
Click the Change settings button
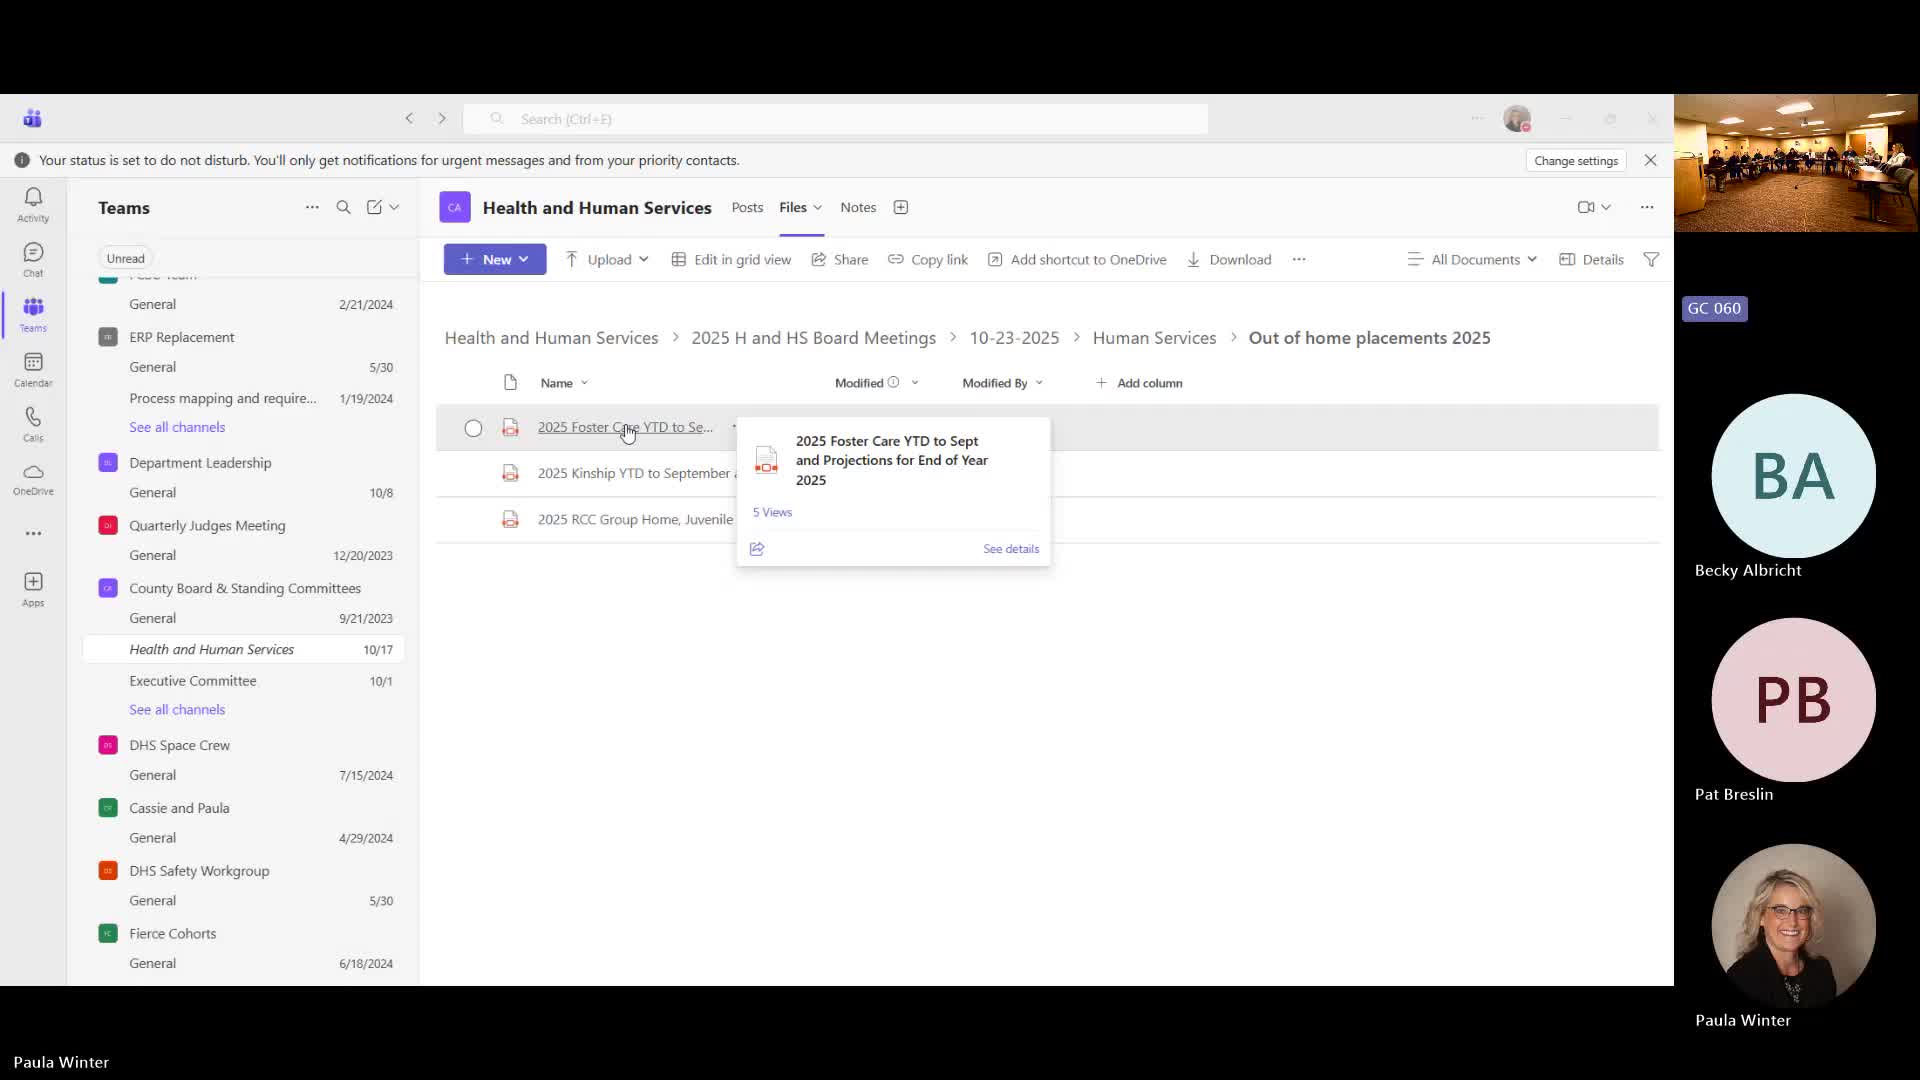pos(1575,160)
